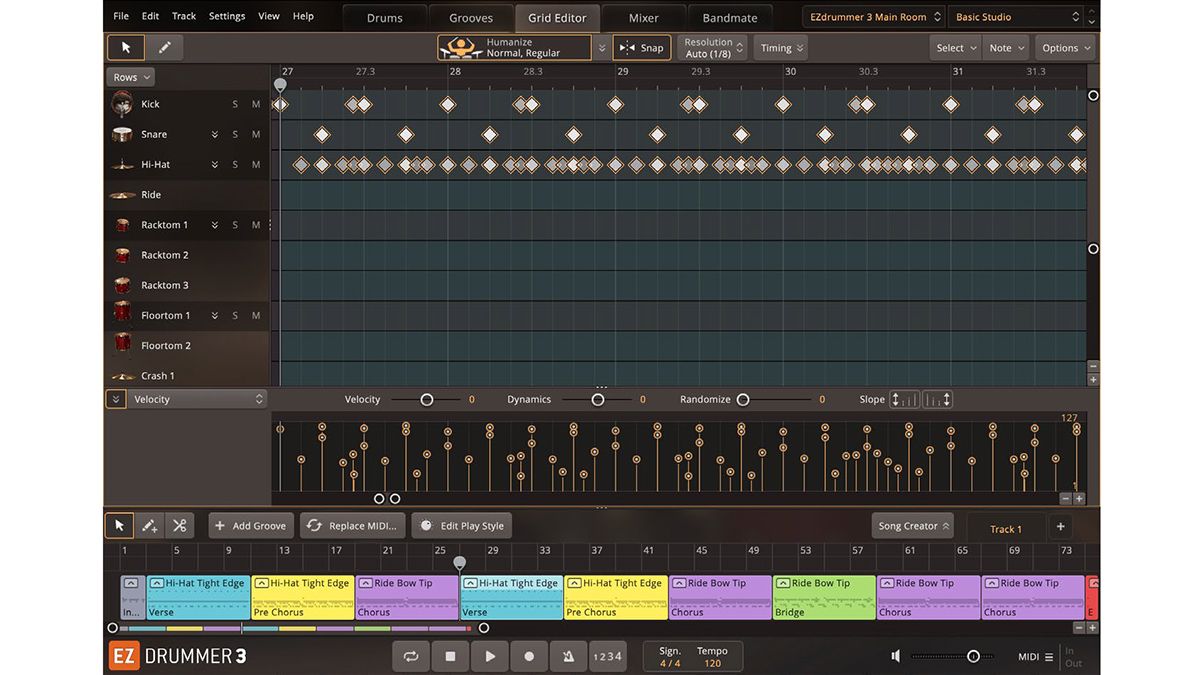Click the Kick drum icon
The width and height of the screenshot is (1200, 675).
click(x=122, y=104)
